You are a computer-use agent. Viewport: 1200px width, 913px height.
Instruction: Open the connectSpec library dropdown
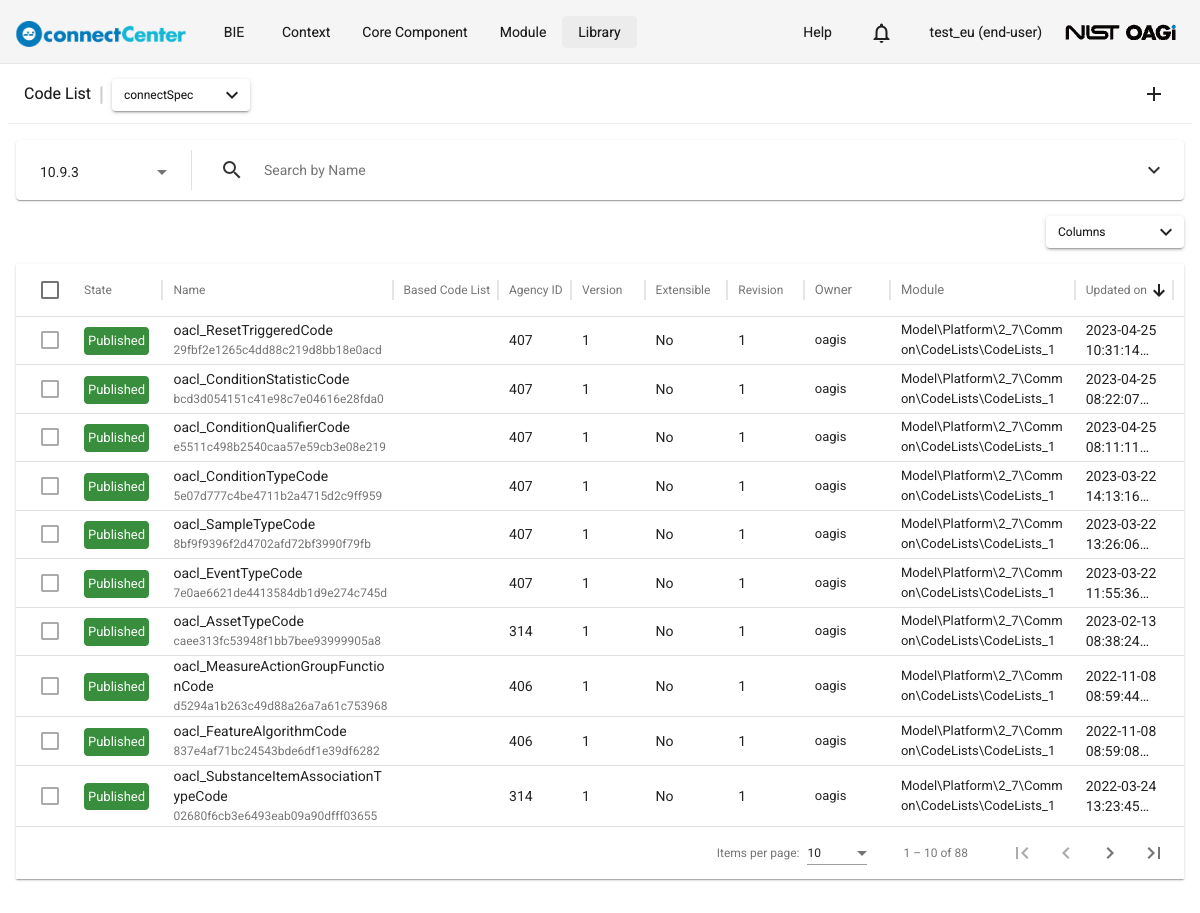click(x=181, y=95)
